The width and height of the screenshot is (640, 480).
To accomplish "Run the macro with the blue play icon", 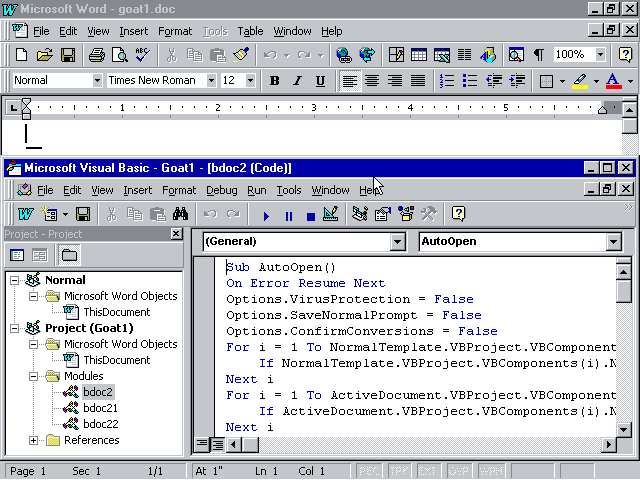I will [266, 216].
